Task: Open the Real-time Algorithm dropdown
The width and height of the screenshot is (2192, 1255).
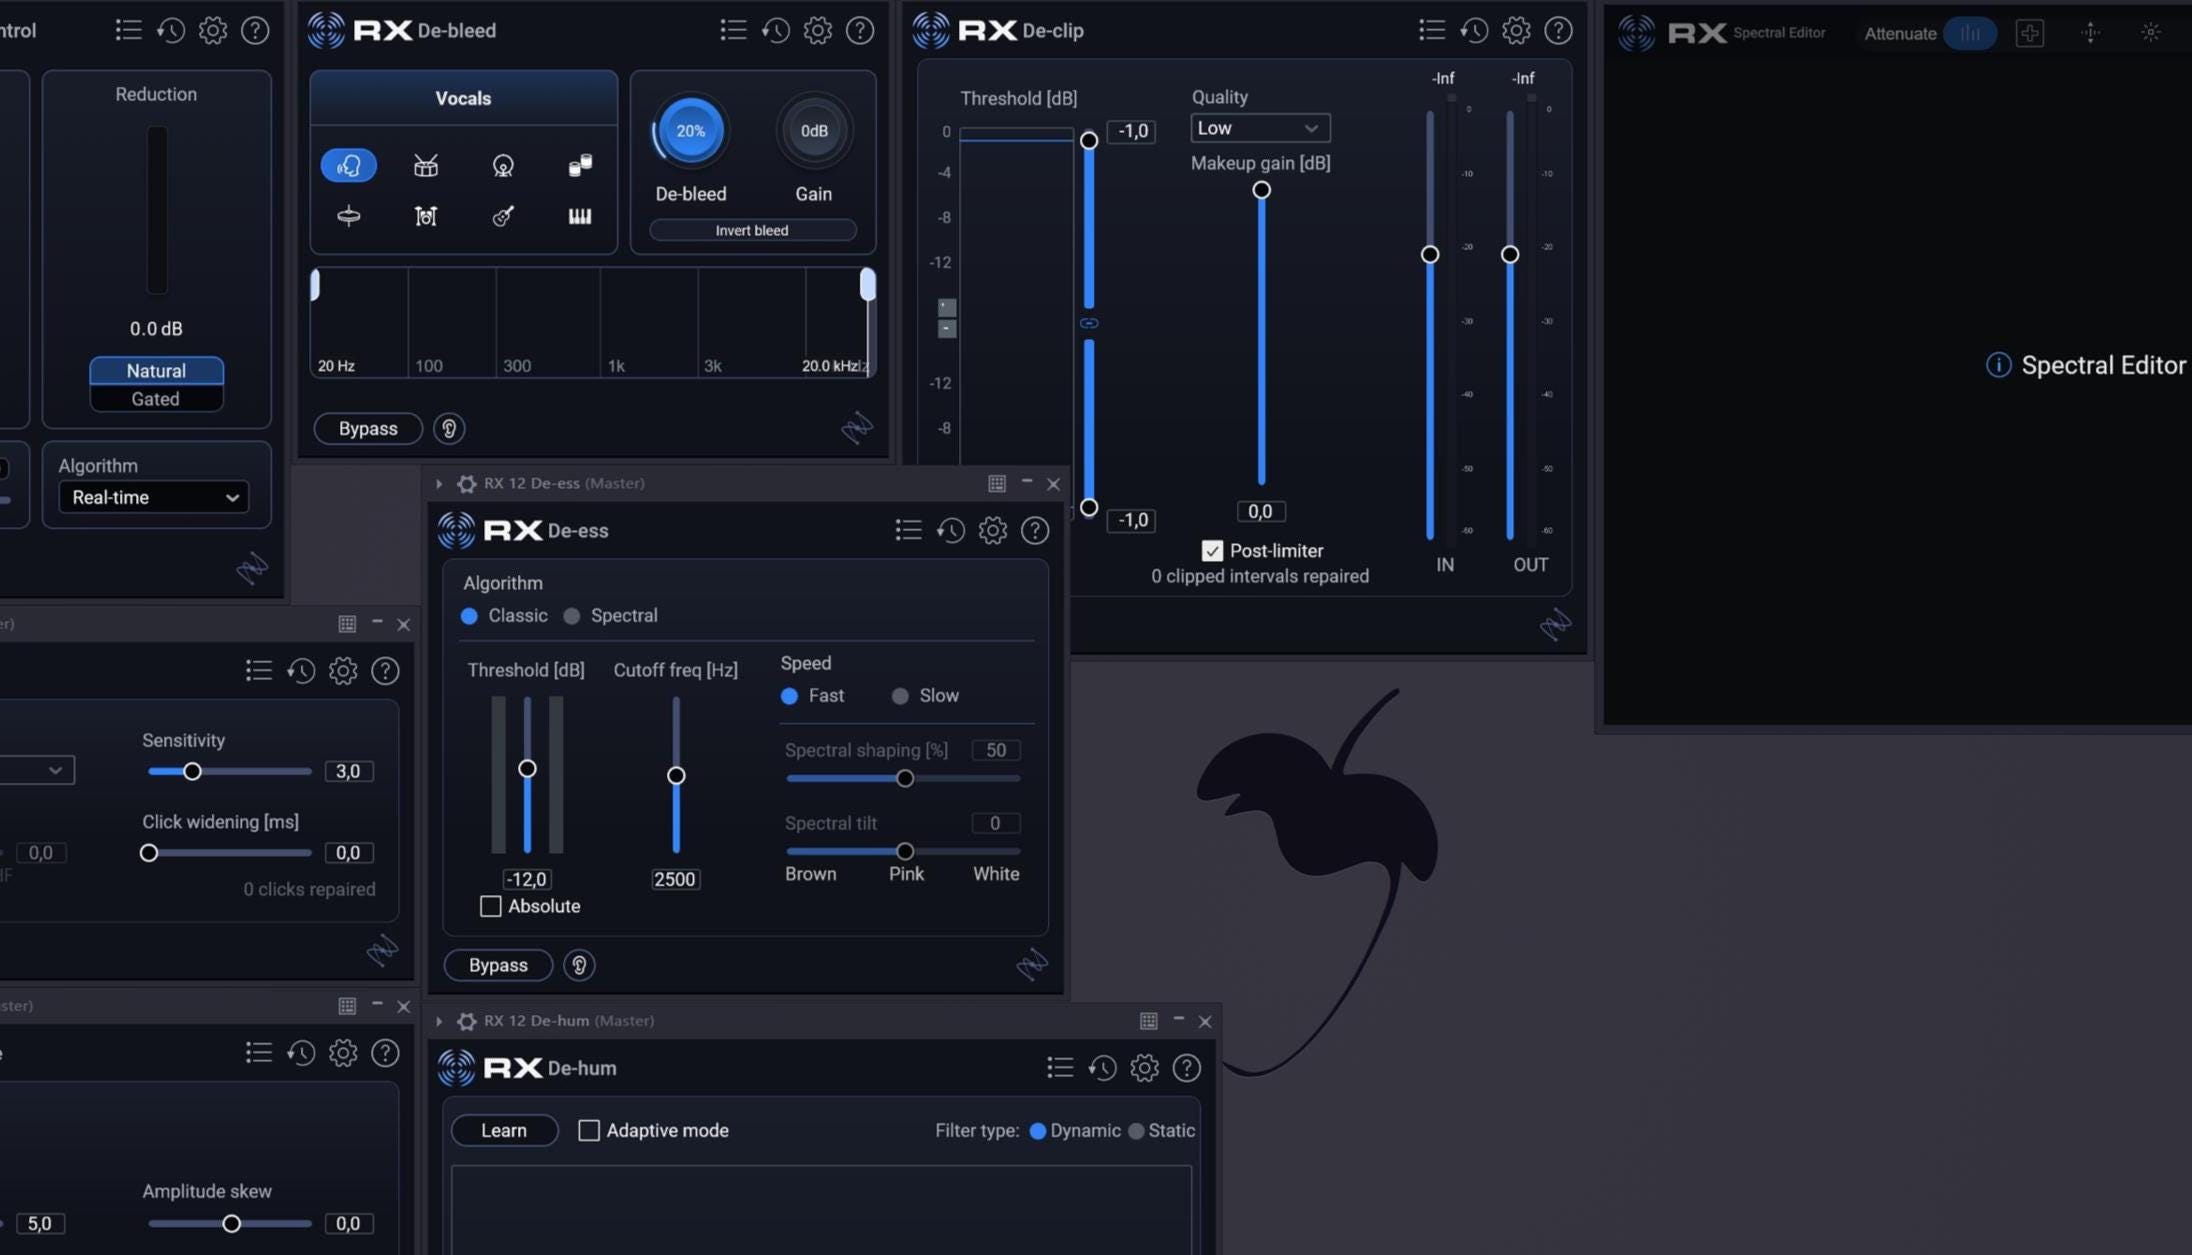Action: click(154, 497)
